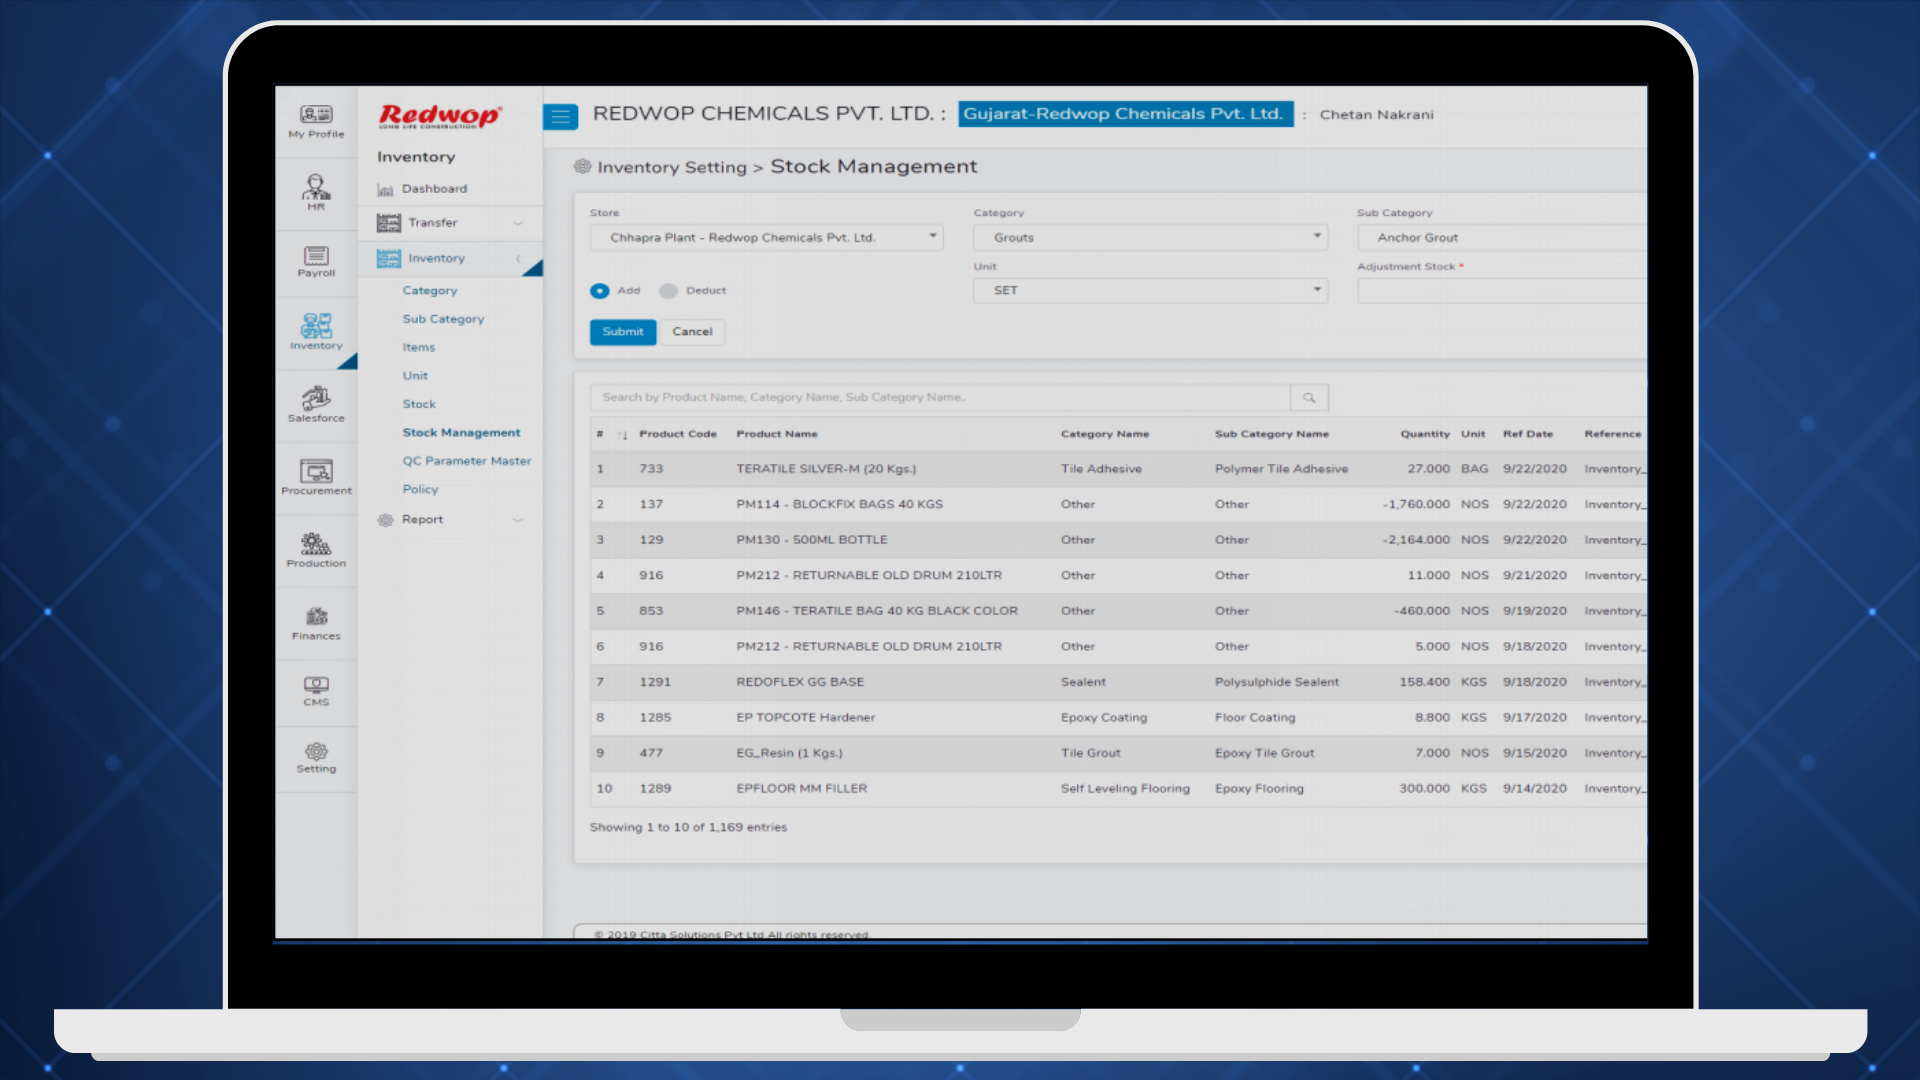Toggle the hamburger sidebar menu button
This screenshot has width=1920, height=1080.
560,117
